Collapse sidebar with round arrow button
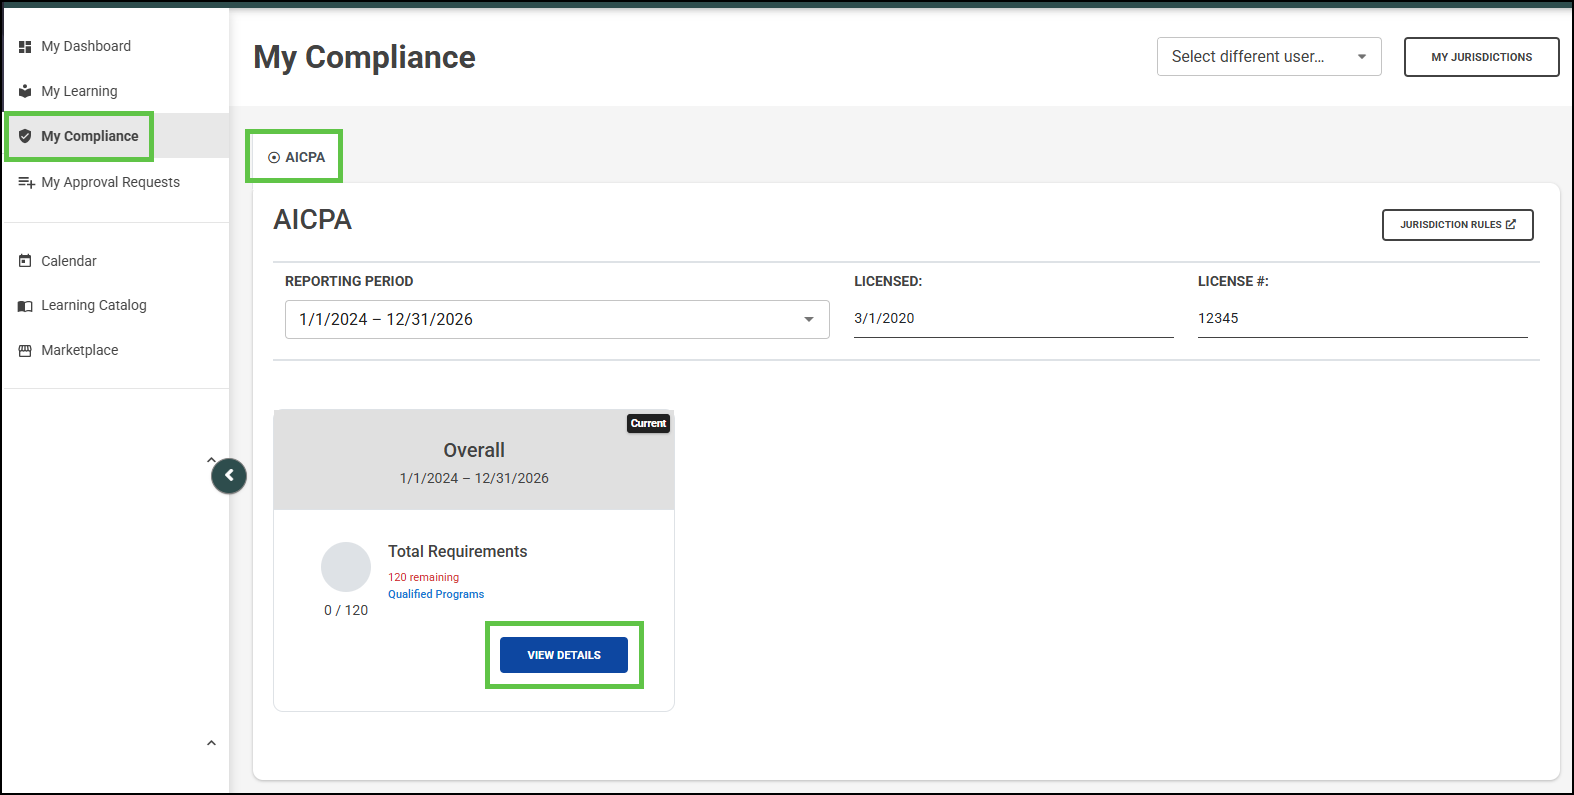The image size is (1574, 795). tap(229, 476)
